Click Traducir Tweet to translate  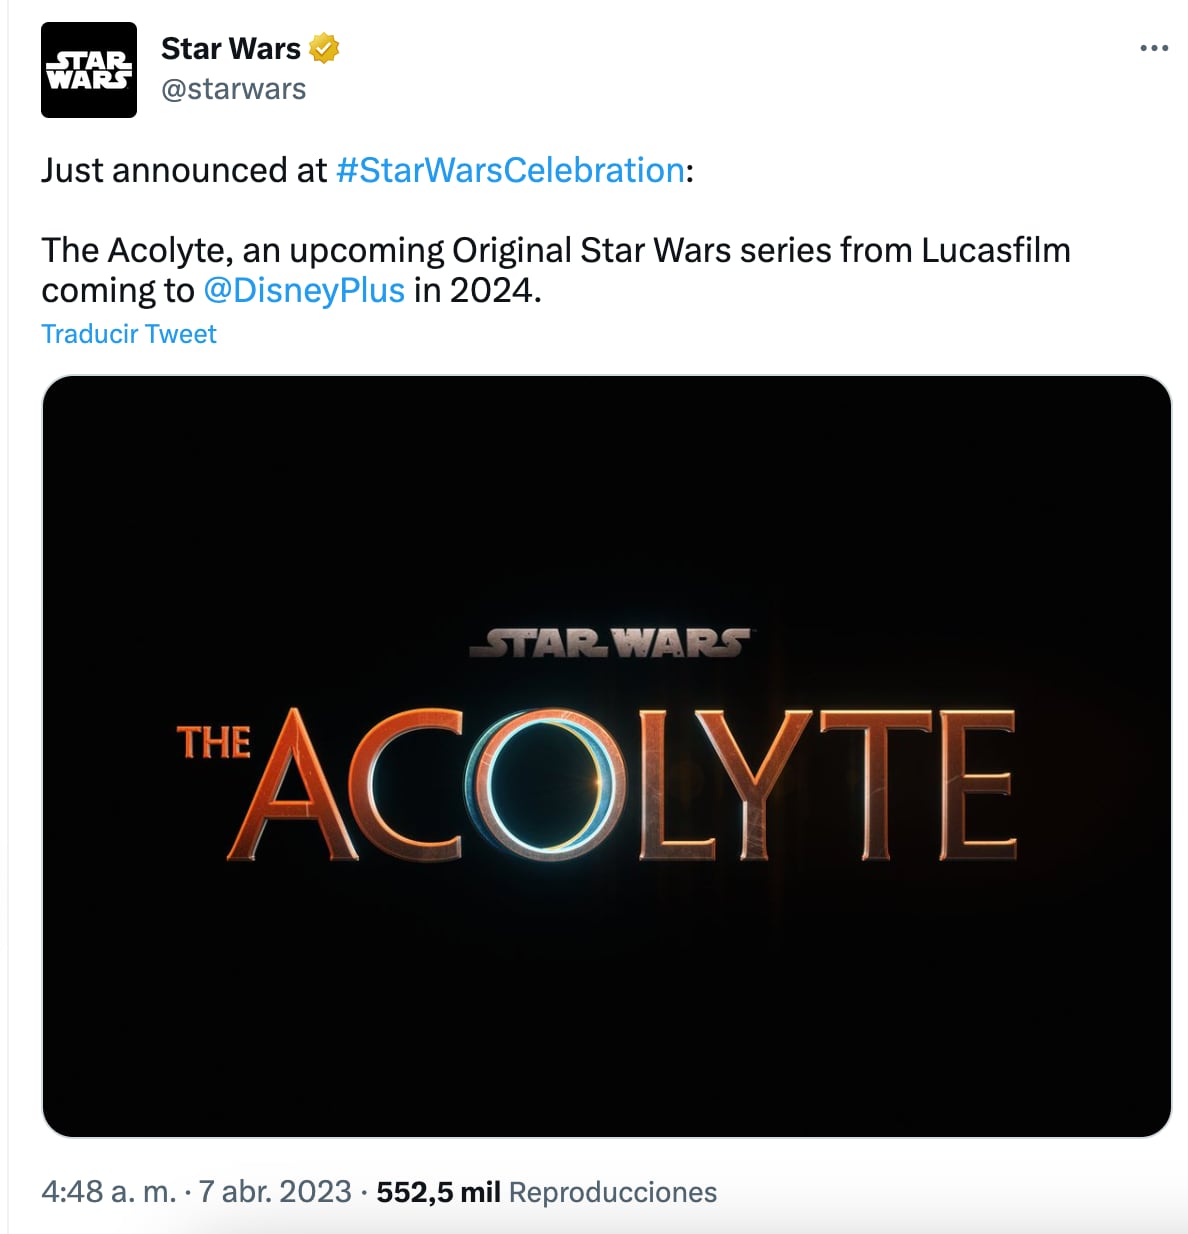pos(128,333)
